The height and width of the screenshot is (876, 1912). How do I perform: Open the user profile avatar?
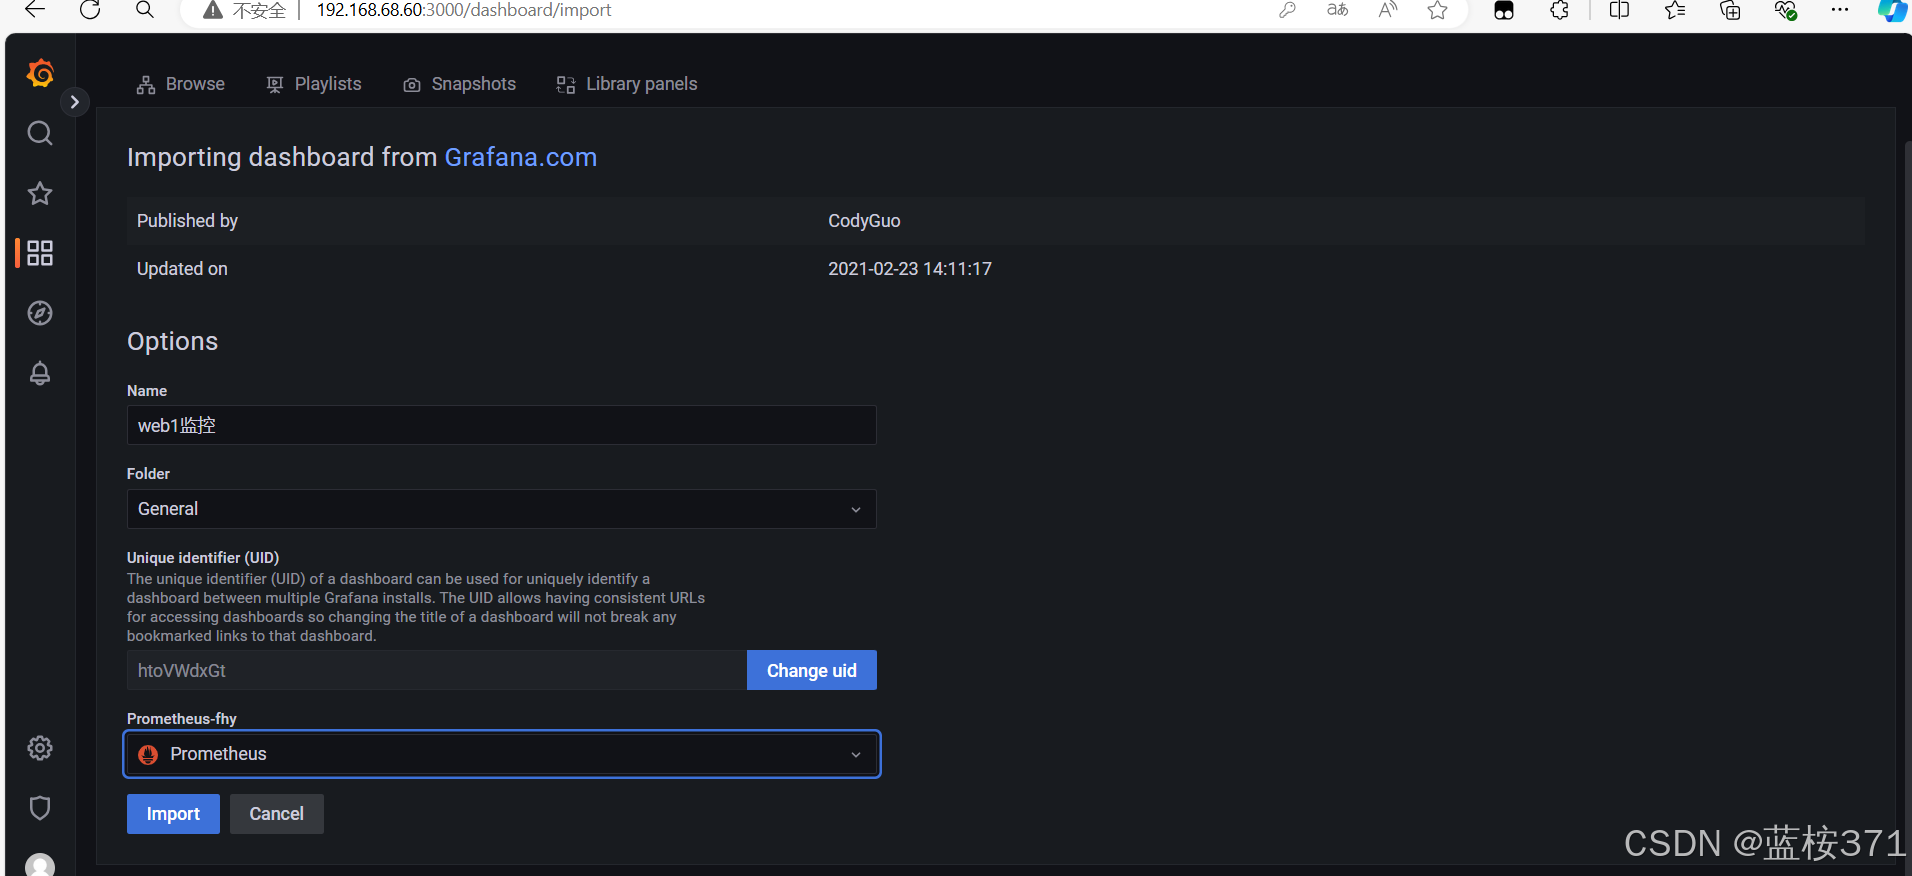pos(40,865)
